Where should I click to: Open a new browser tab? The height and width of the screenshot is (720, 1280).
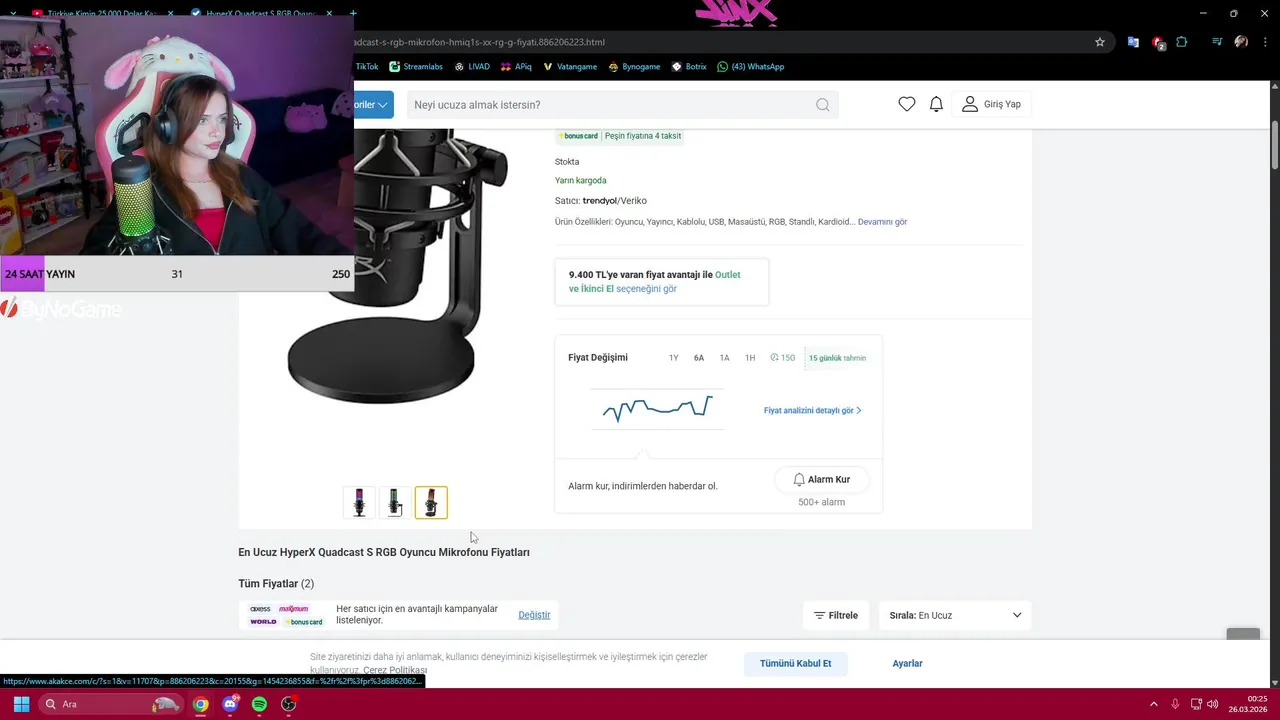tap(352, 14)
